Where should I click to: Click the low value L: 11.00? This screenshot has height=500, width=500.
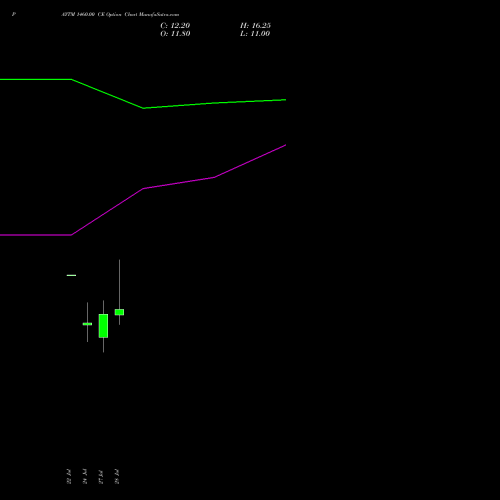255,34
